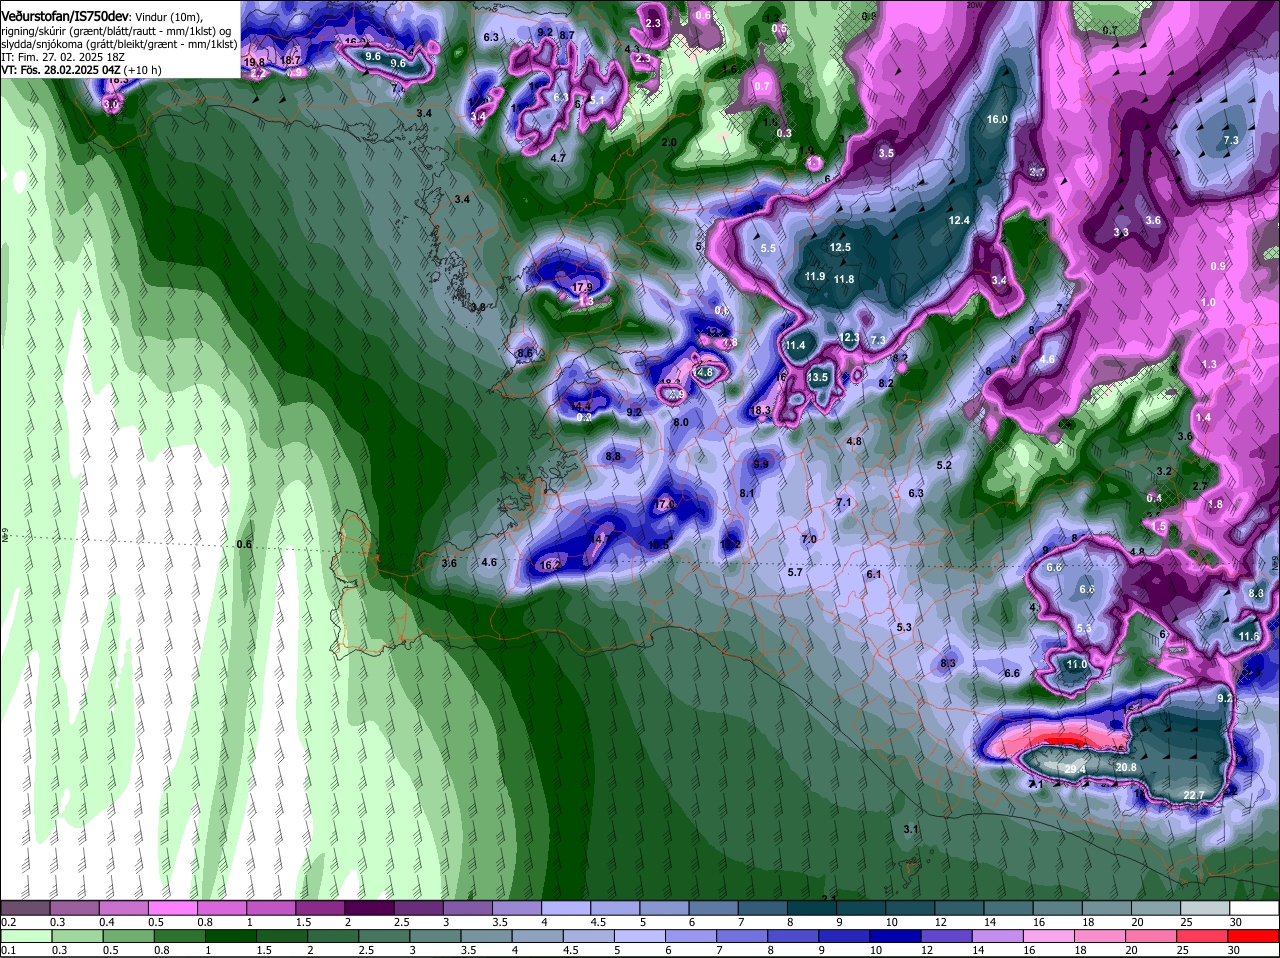Select the greyish-purple 0.2 snow legend swatch

tap(25, 907)
